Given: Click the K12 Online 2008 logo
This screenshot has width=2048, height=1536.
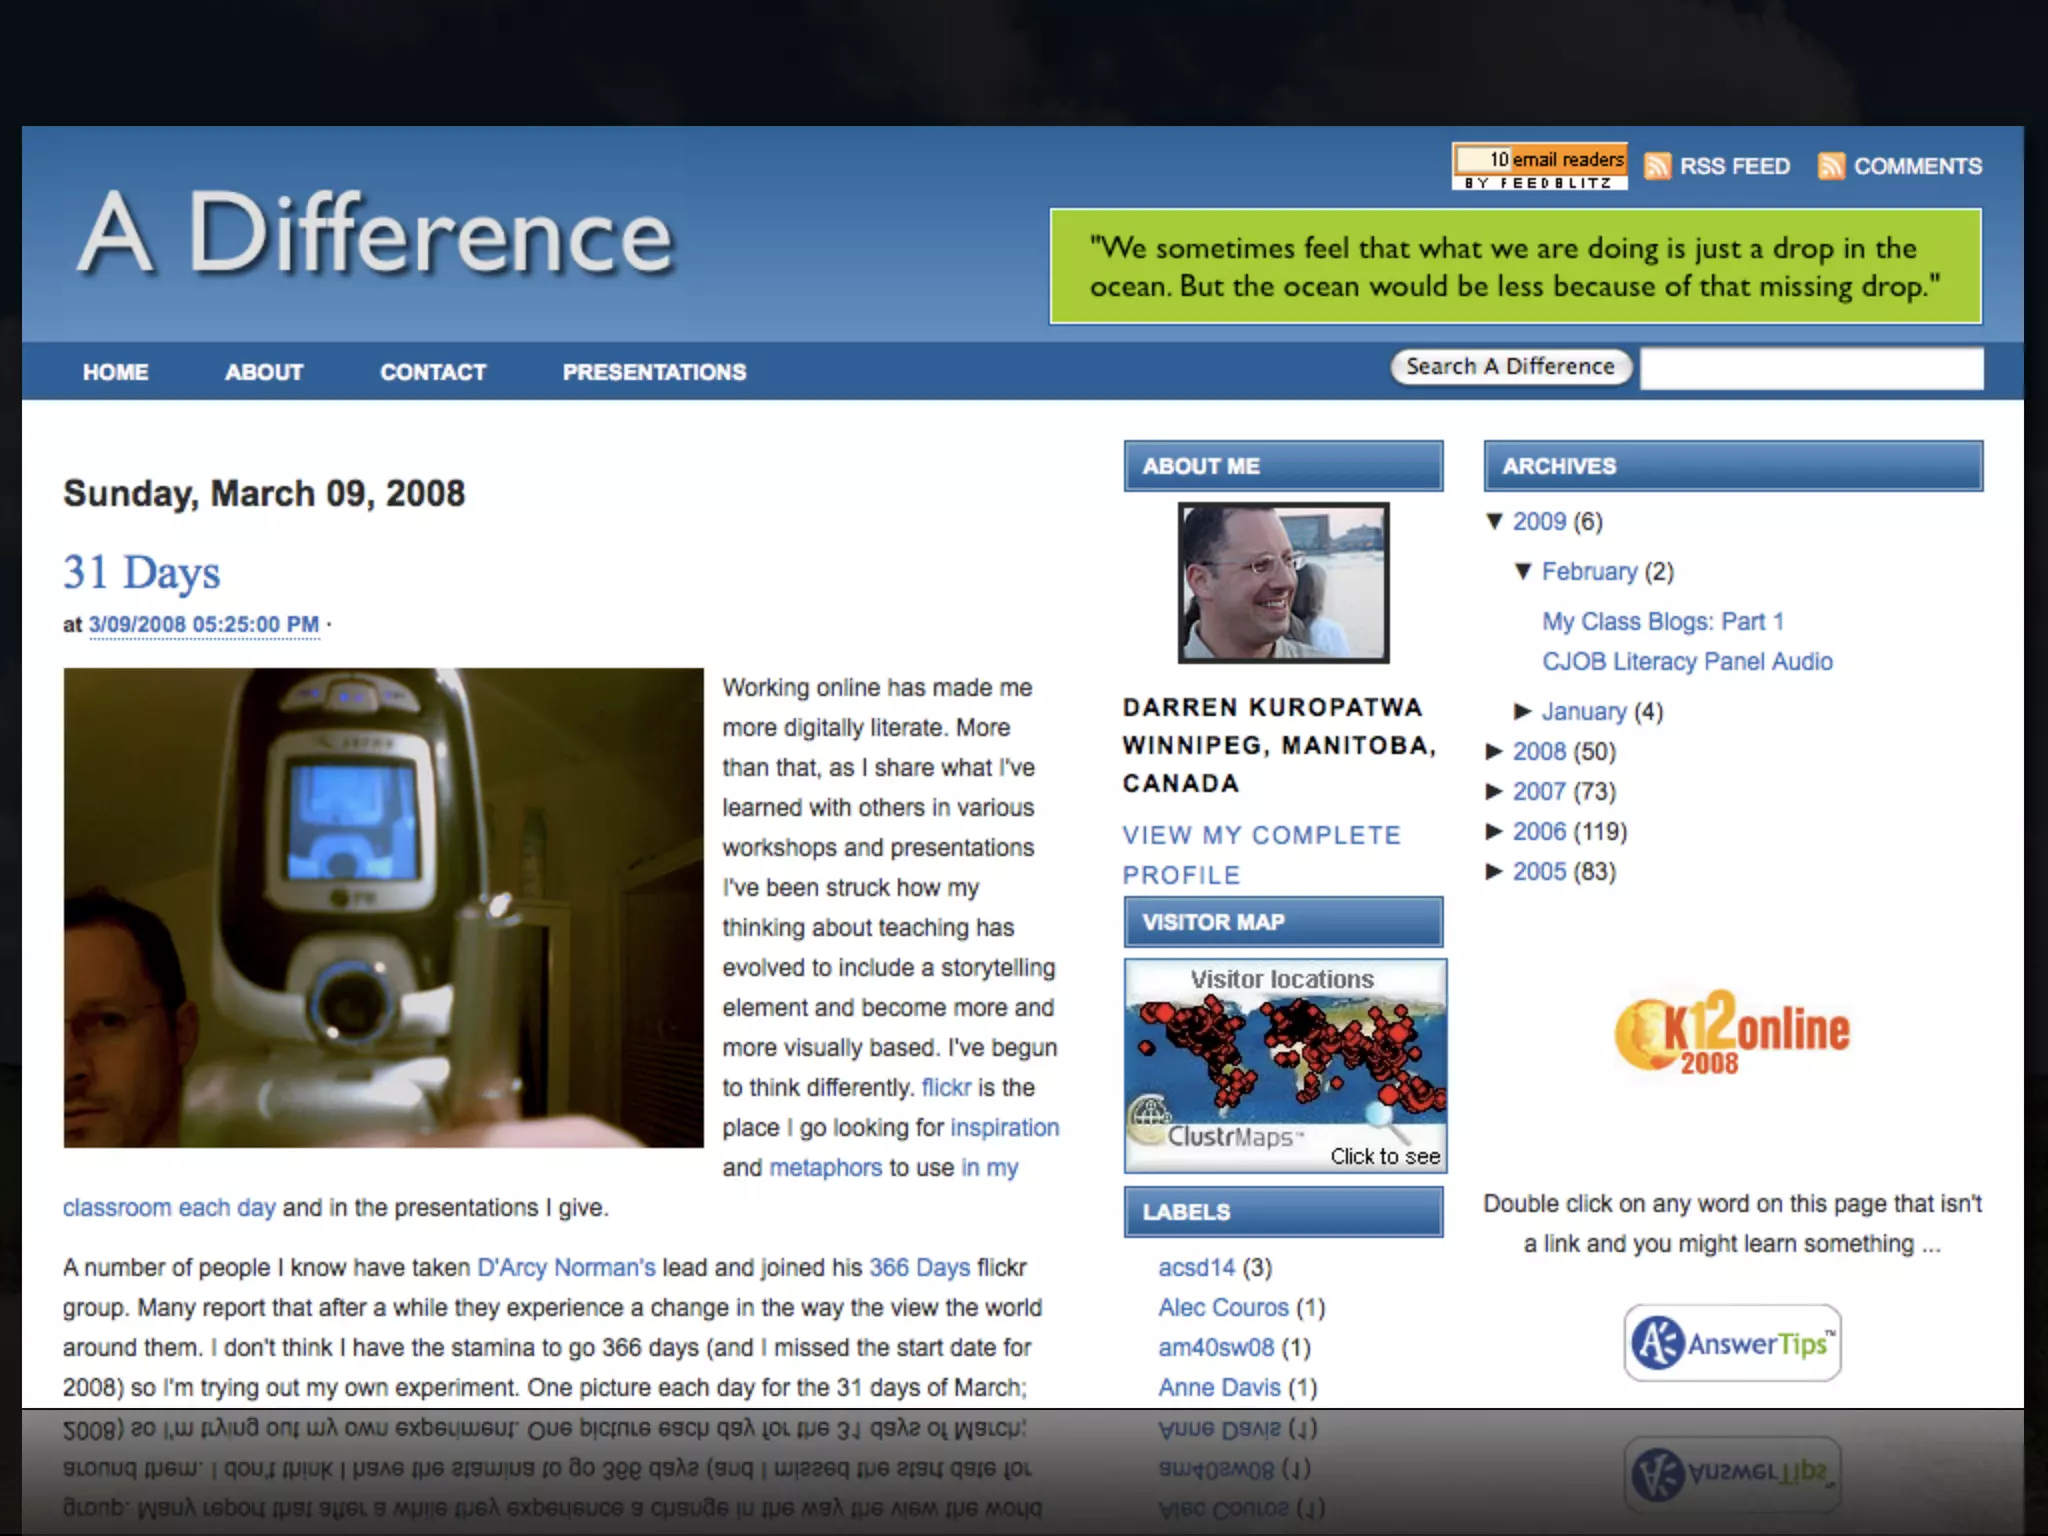Looking at the screenshot, I should [1732, 1032].
